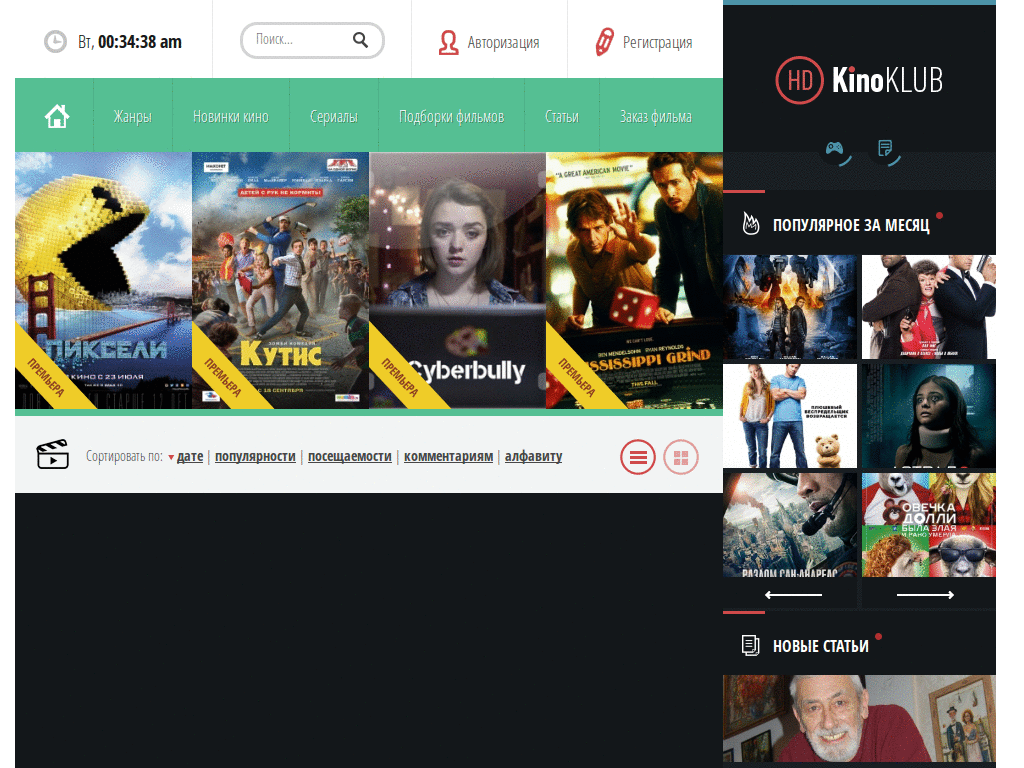Open the robots movie thumbnail in popular
The image size is (1024, 768).
point(790,307)
